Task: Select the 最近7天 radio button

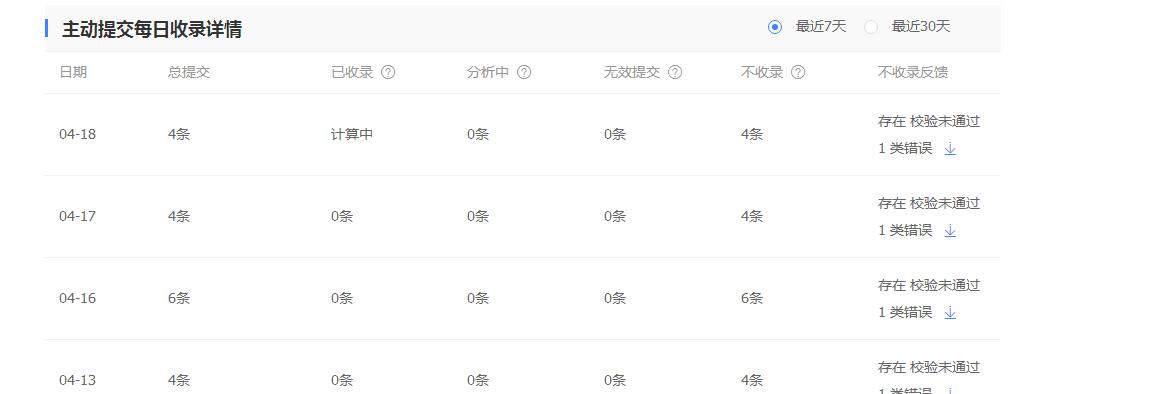Action: point(775,27)
